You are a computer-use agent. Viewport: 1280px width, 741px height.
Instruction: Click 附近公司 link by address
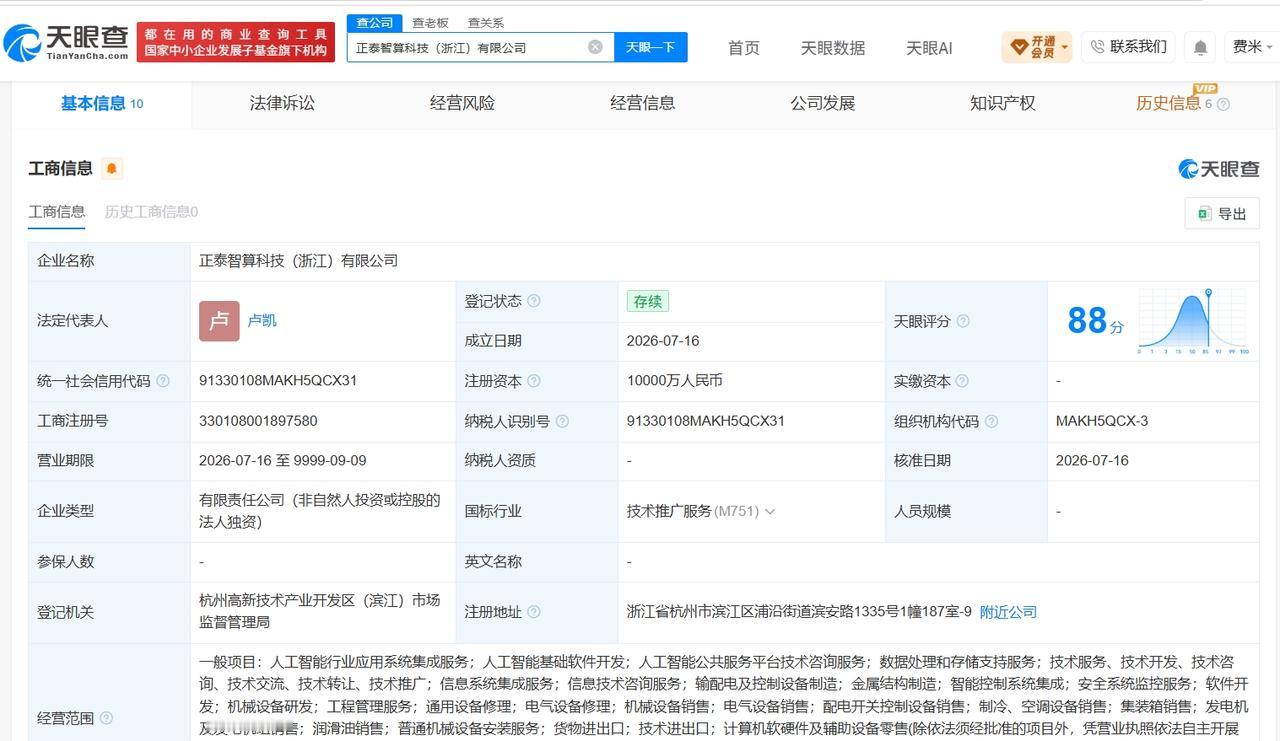(1008, 612)
